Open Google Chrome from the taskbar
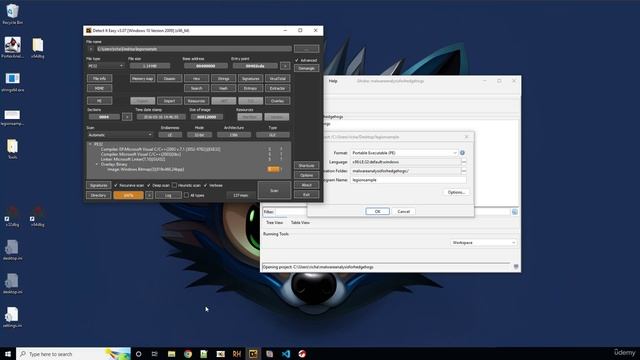The height and width of the screenshot is (360, 640). coord(188,354)
